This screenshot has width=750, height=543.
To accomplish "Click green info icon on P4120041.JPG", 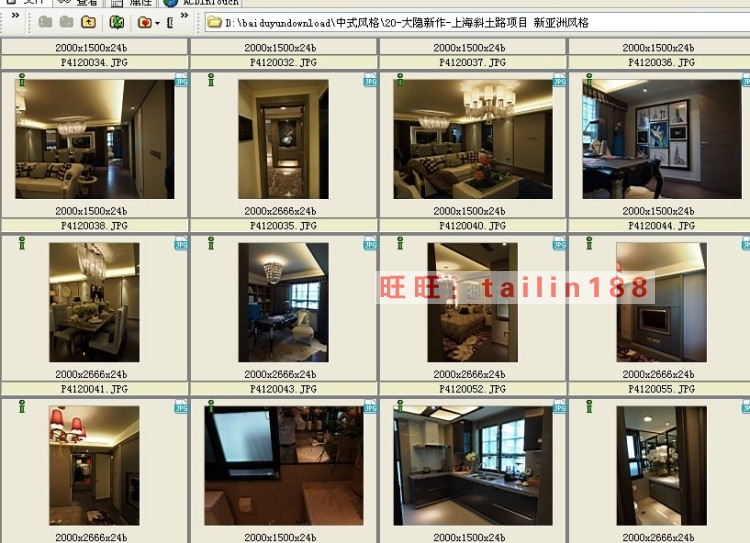I will point(22,243).
